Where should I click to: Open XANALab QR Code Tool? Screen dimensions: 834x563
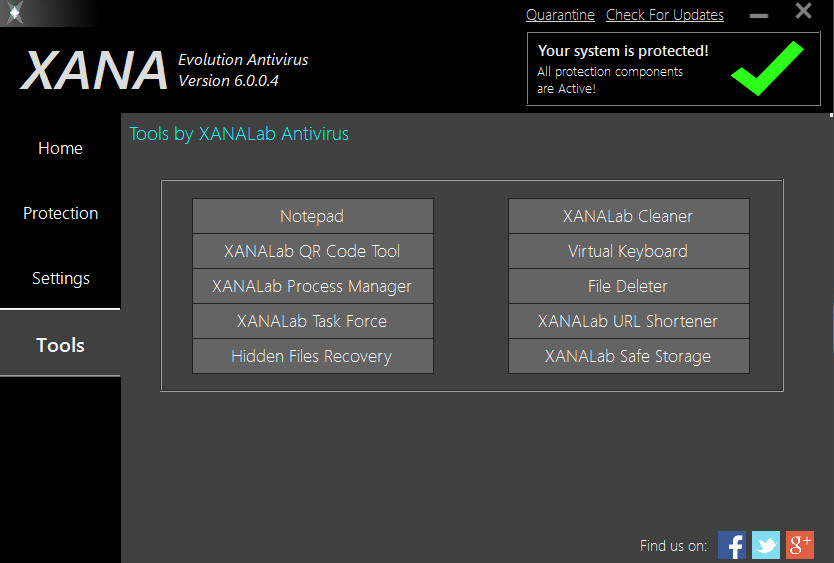click(313, 251)
